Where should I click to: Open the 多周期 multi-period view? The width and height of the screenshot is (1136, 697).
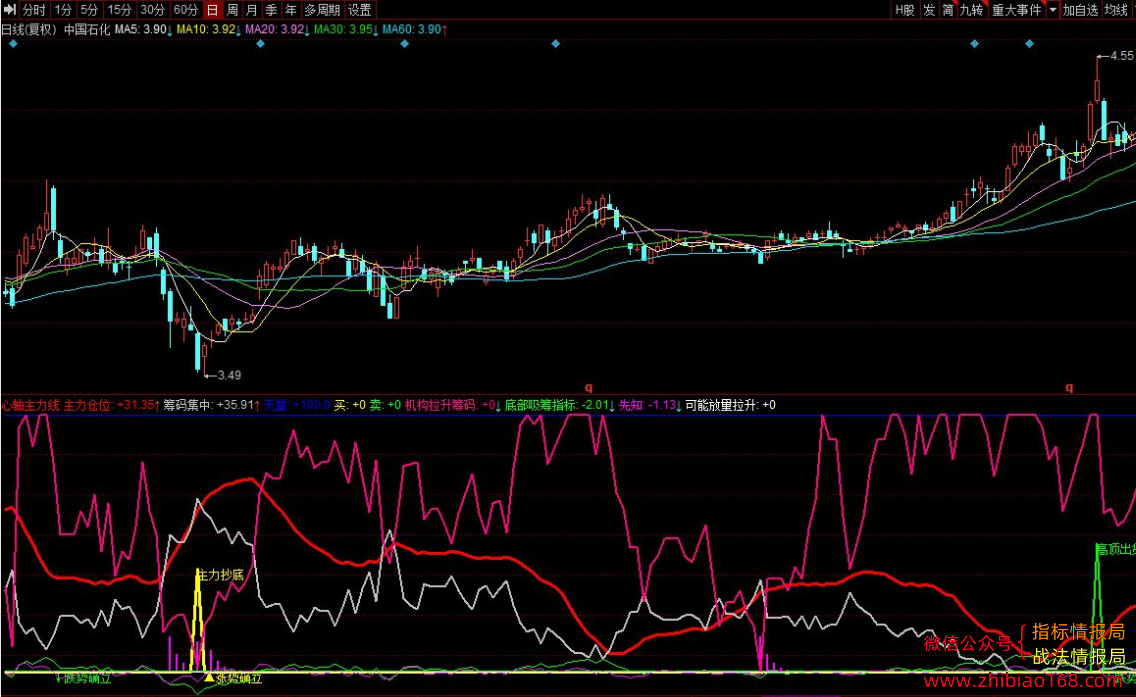(322, 9)
